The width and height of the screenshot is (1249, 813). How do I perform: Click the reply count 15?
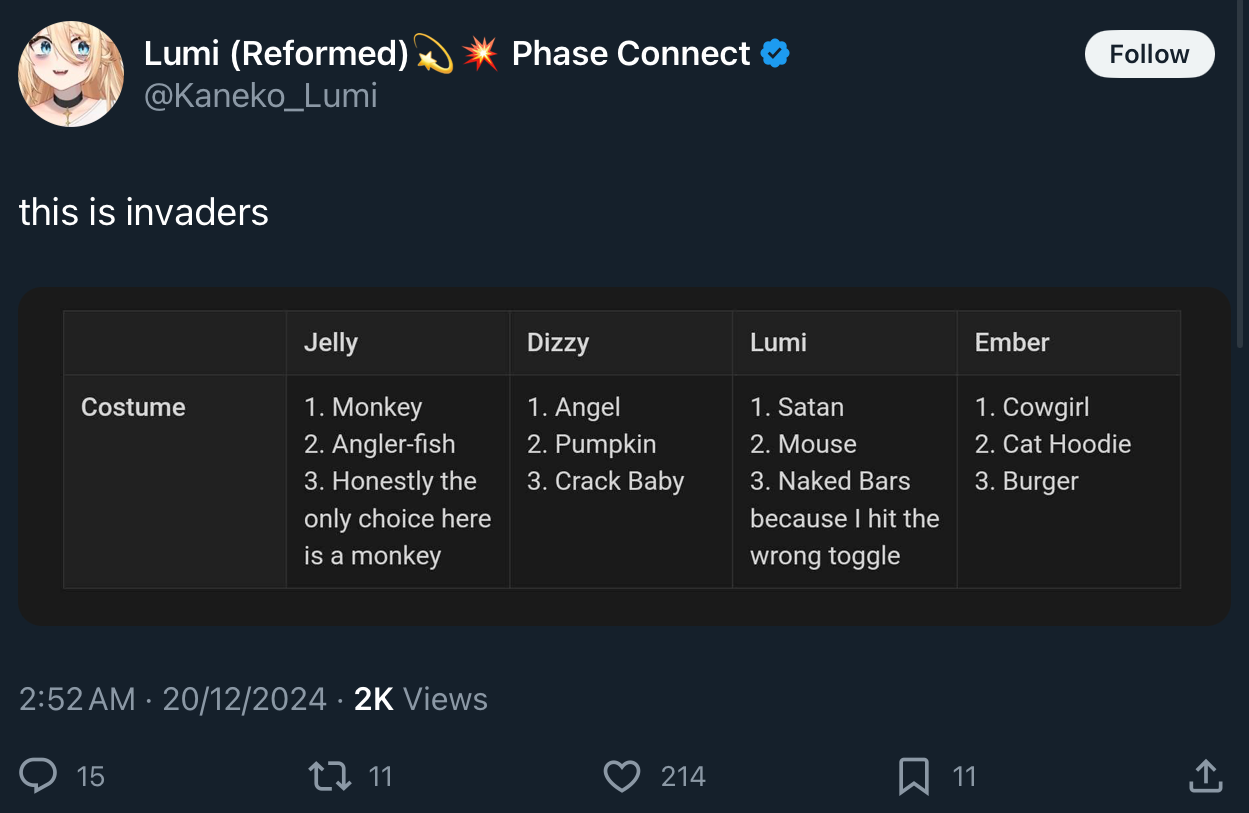click(90, 776)
